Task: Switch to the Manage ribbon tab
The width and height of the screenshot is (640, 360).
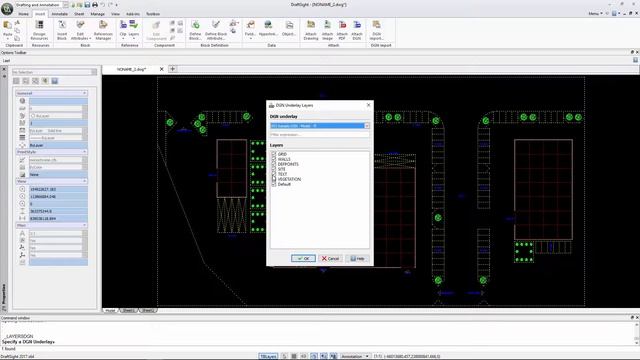Action: [98, 14]
